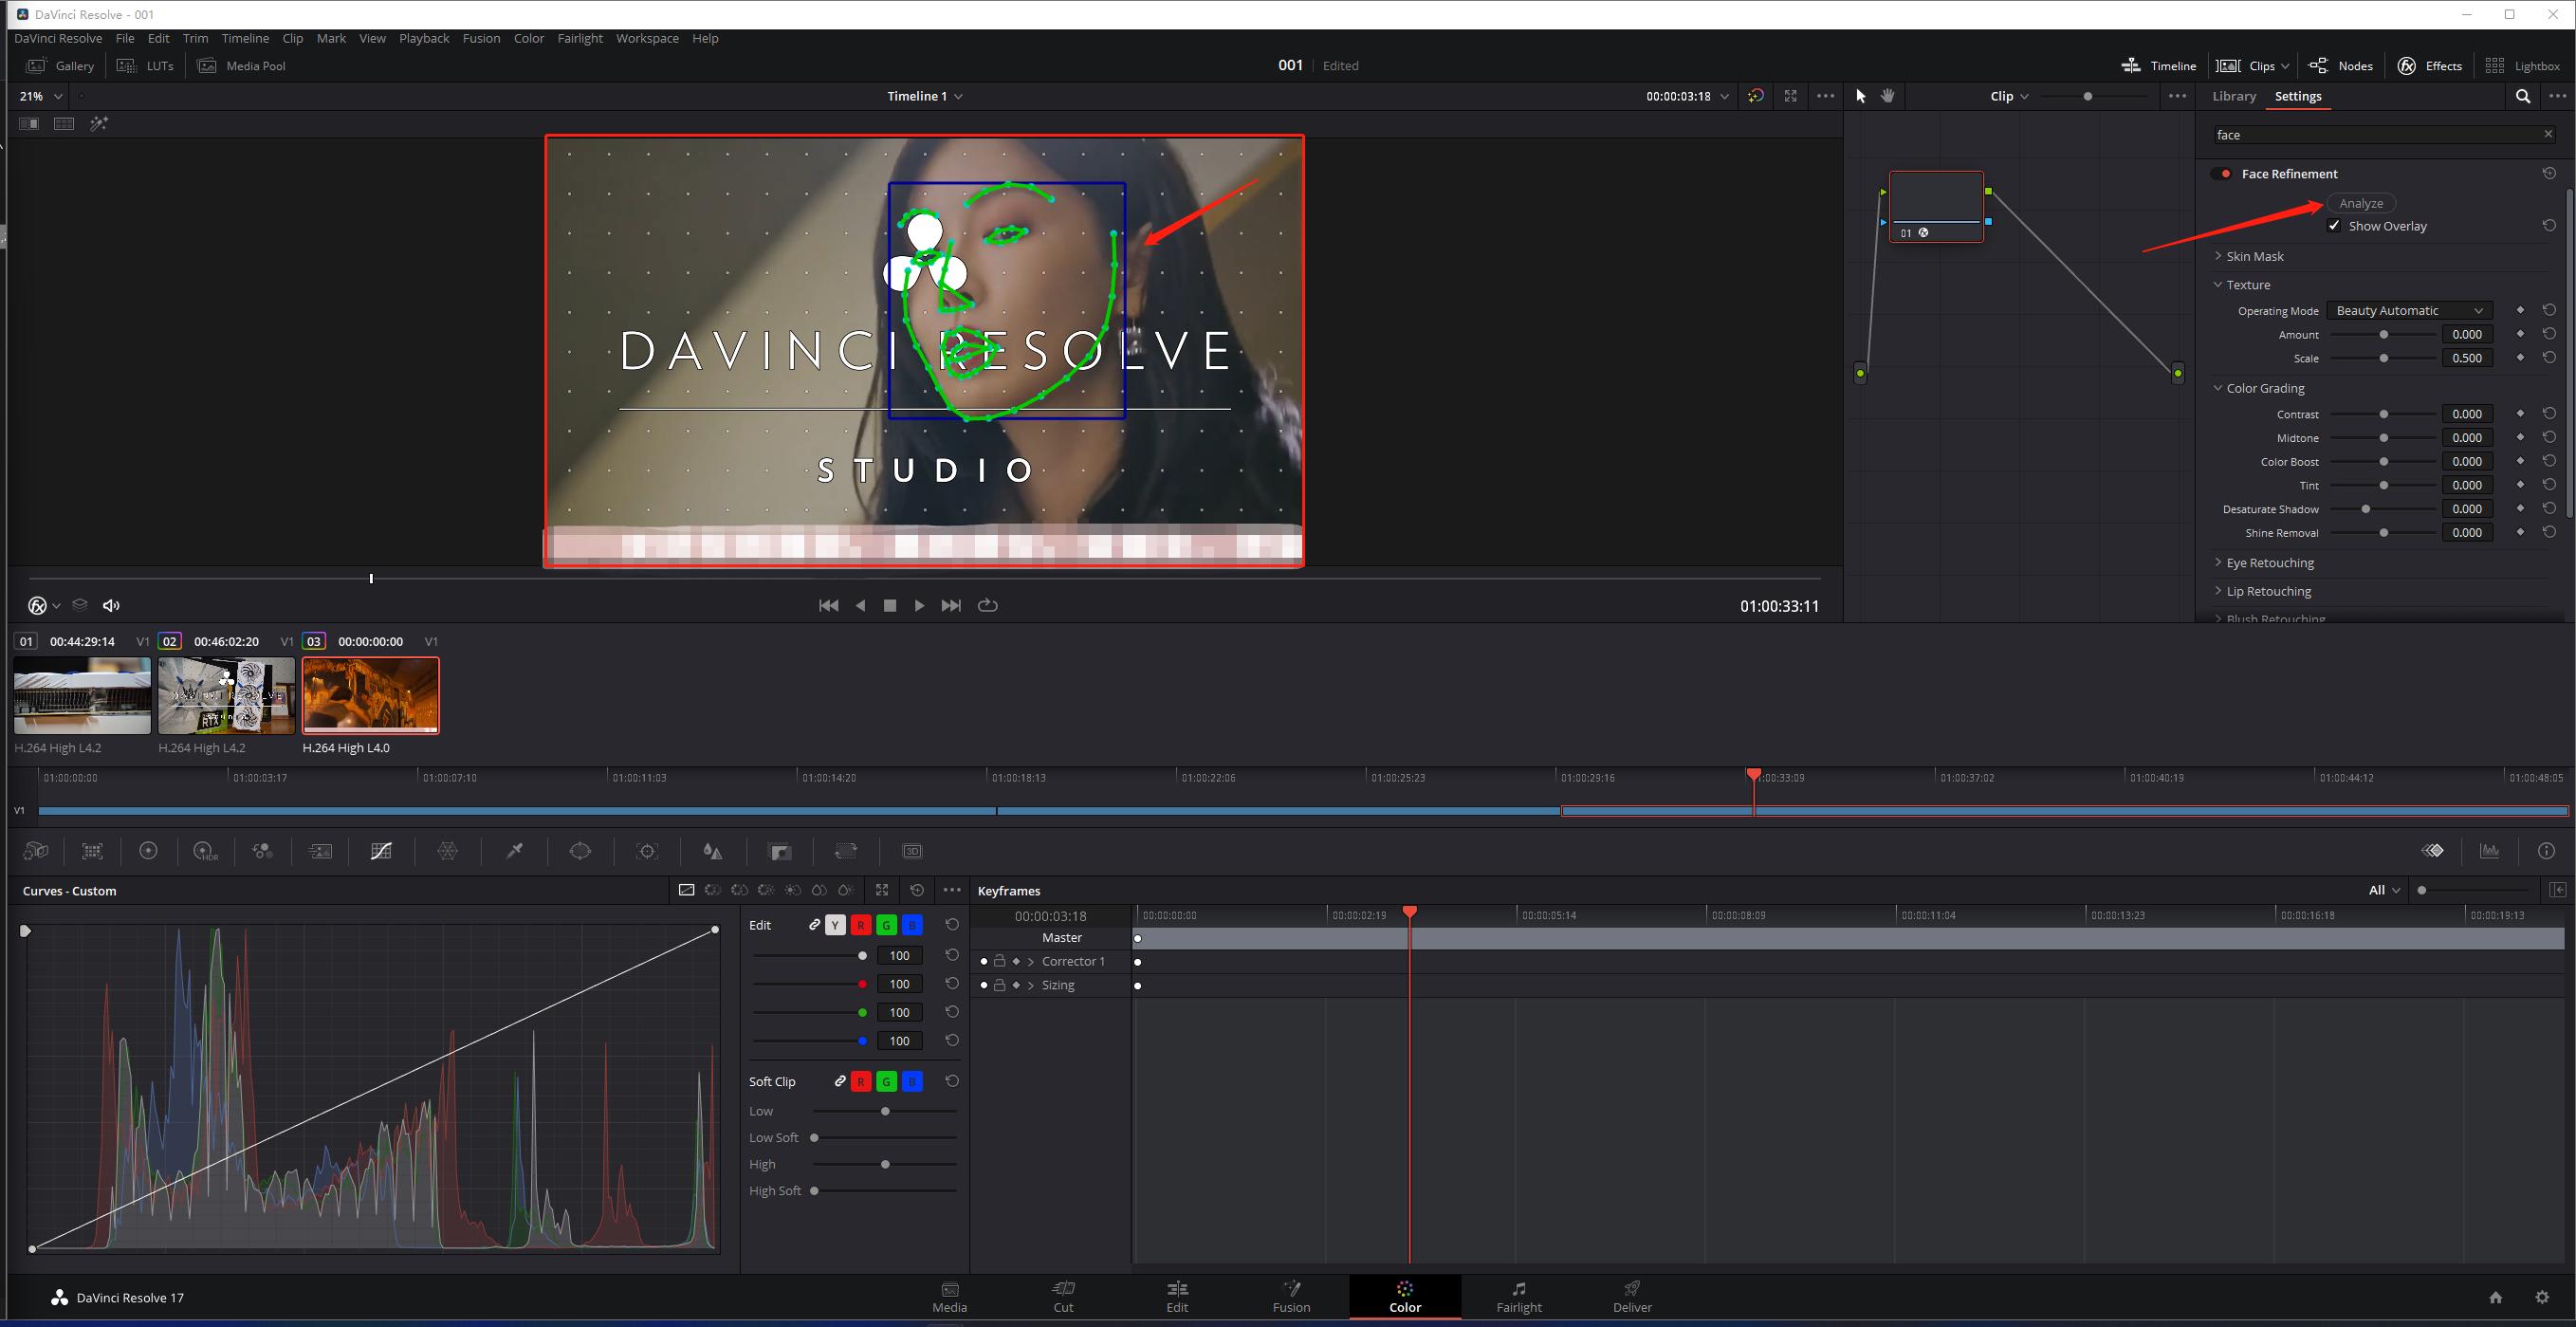Toggle red channel in Curves Edit
Viewport: 2576px width, 1327px height.
pyautogui.click(x=860, y=925)
